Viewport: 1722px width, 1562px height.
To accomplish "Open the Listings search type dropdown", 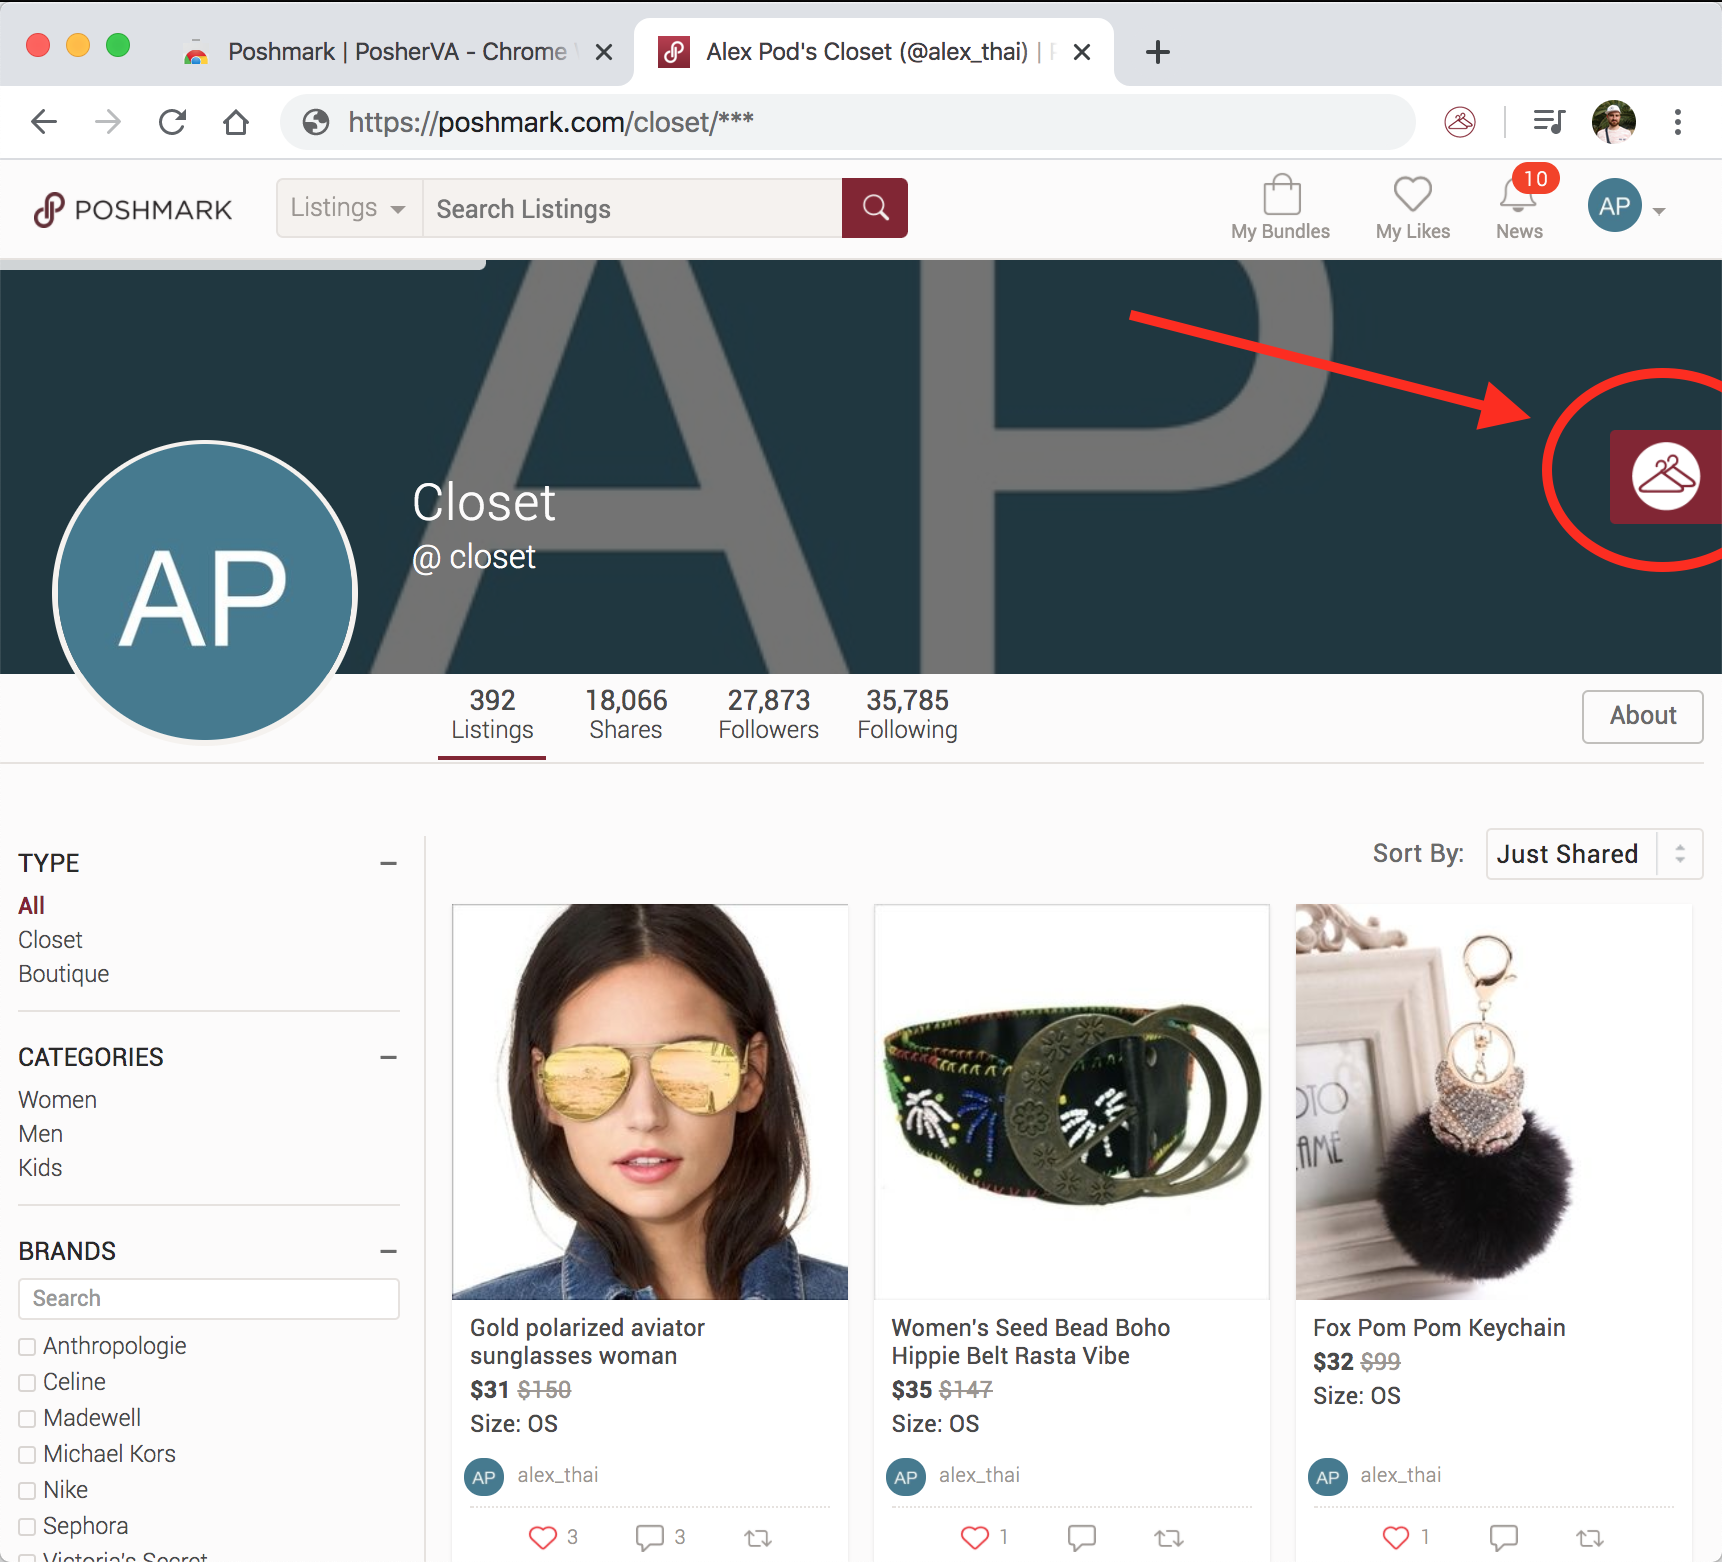I will (349, 208).
